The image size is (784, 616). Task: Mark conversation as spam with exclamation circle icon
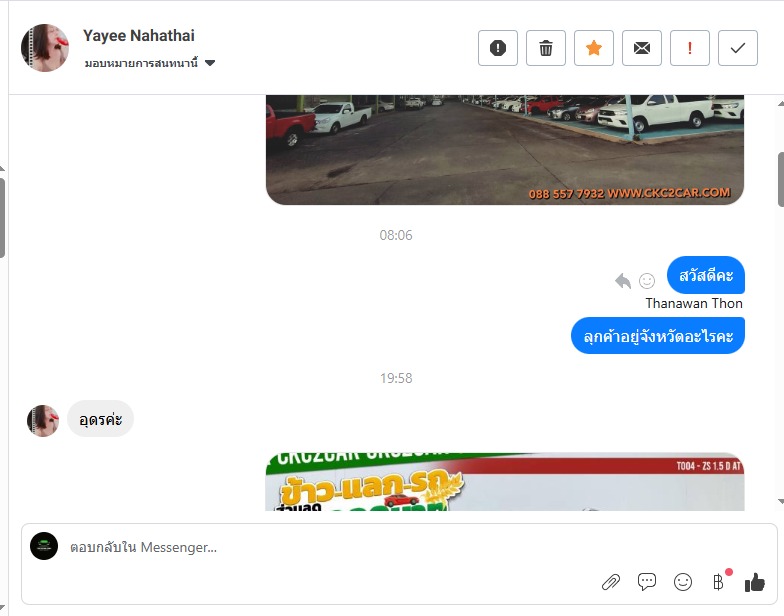pyautogui.click(x=498, y=48)
